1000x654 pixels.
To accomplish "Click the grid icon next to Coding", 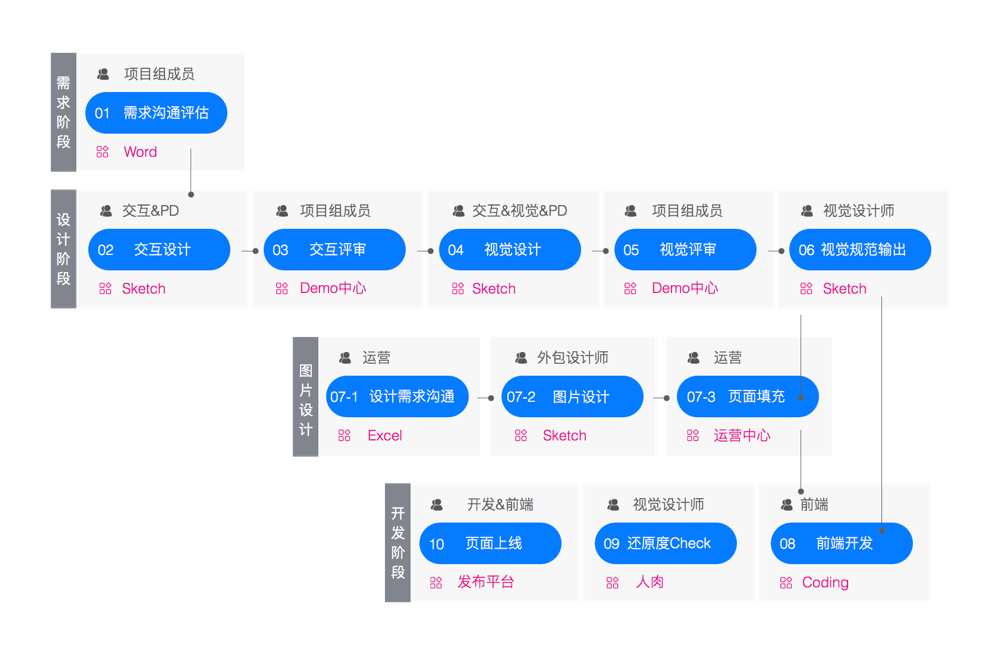I will point(786,583).
